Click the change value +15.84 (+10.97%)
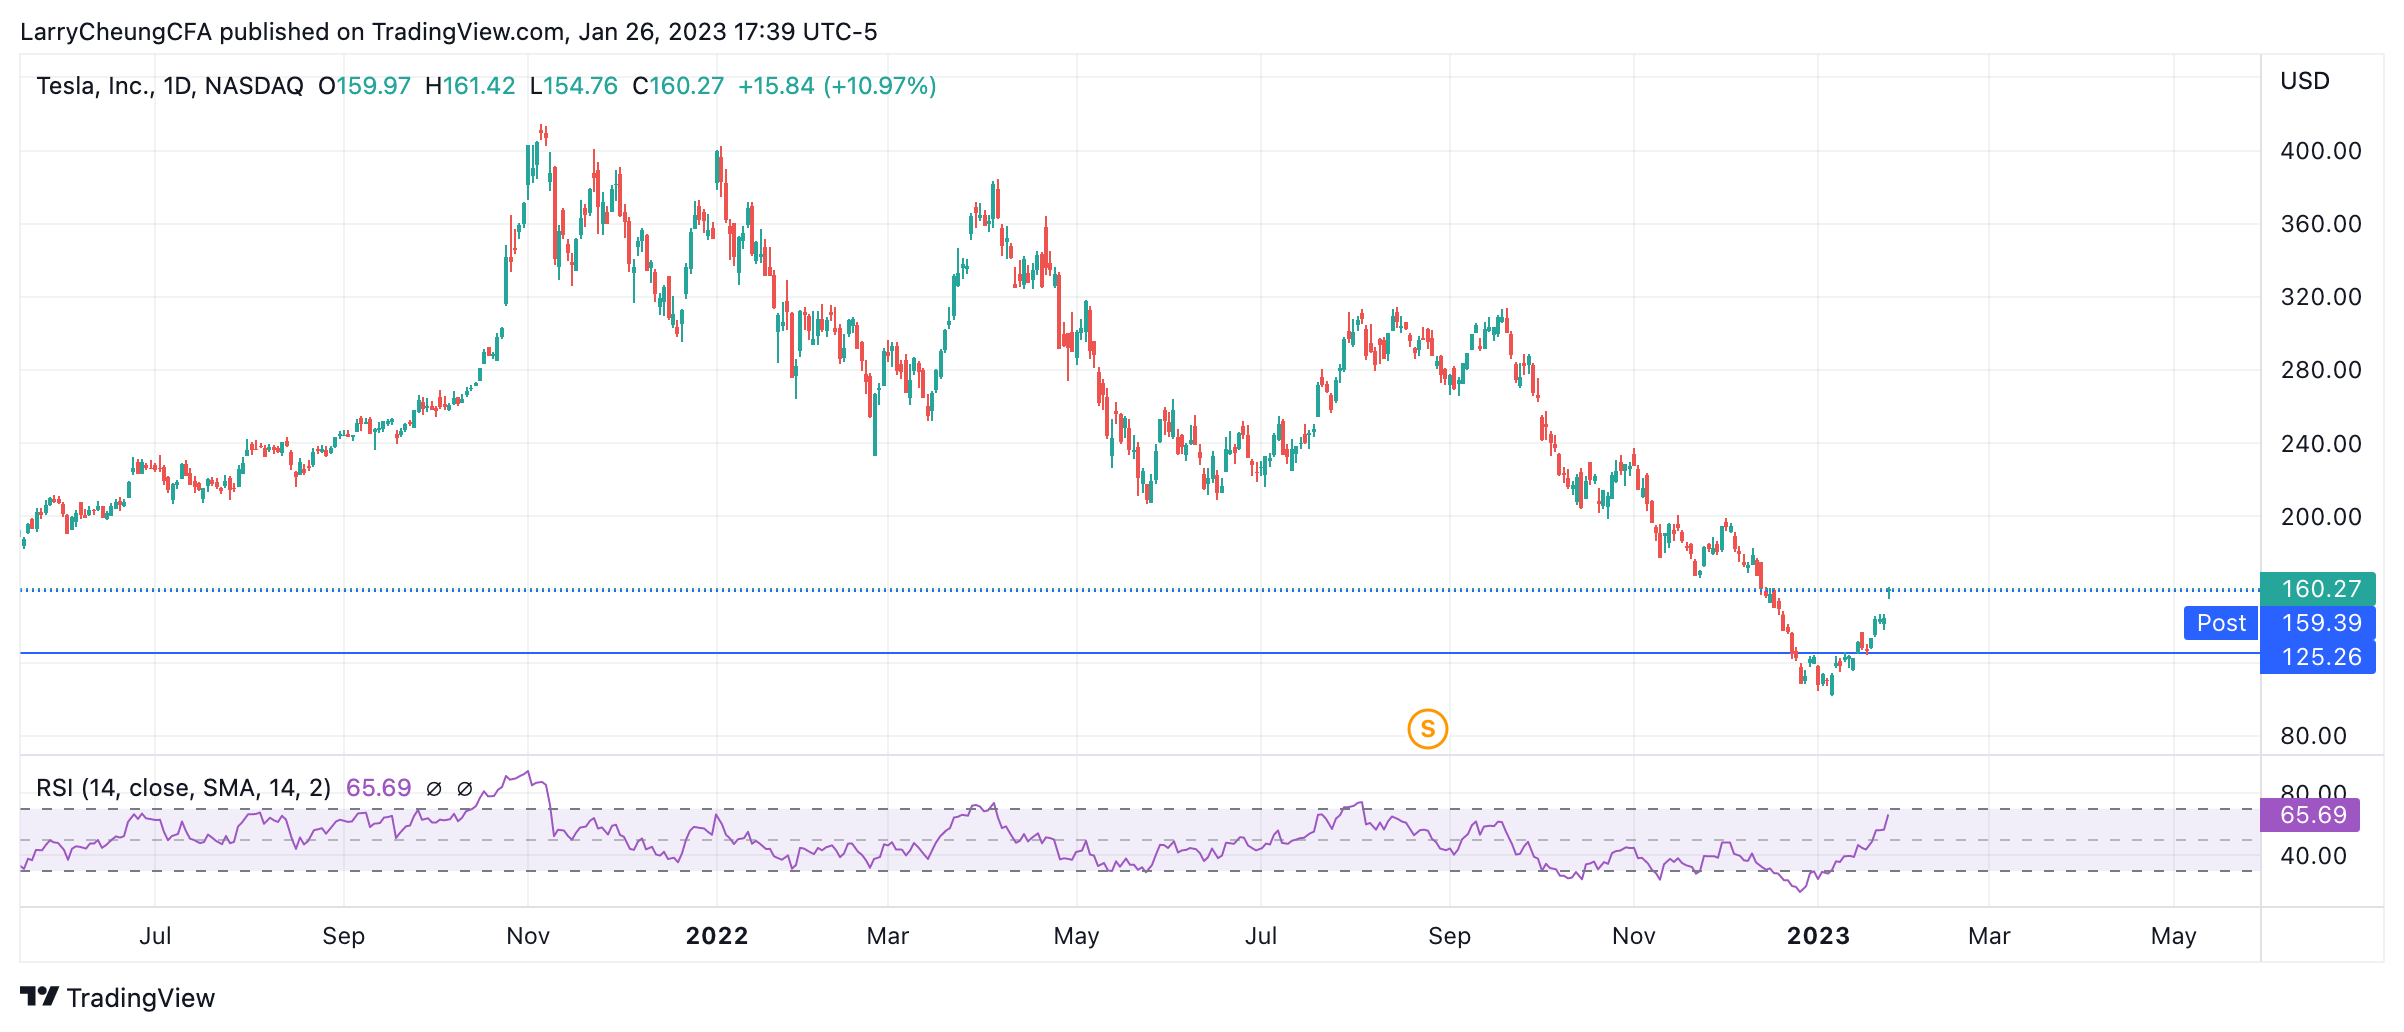 tap(837, 86)
